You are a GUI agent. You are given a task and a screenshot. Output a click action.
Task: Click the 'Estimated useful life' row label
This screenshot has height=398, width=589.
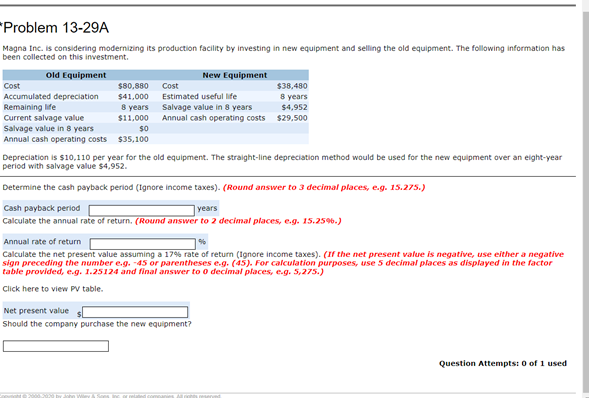click(x=199, y=96)
